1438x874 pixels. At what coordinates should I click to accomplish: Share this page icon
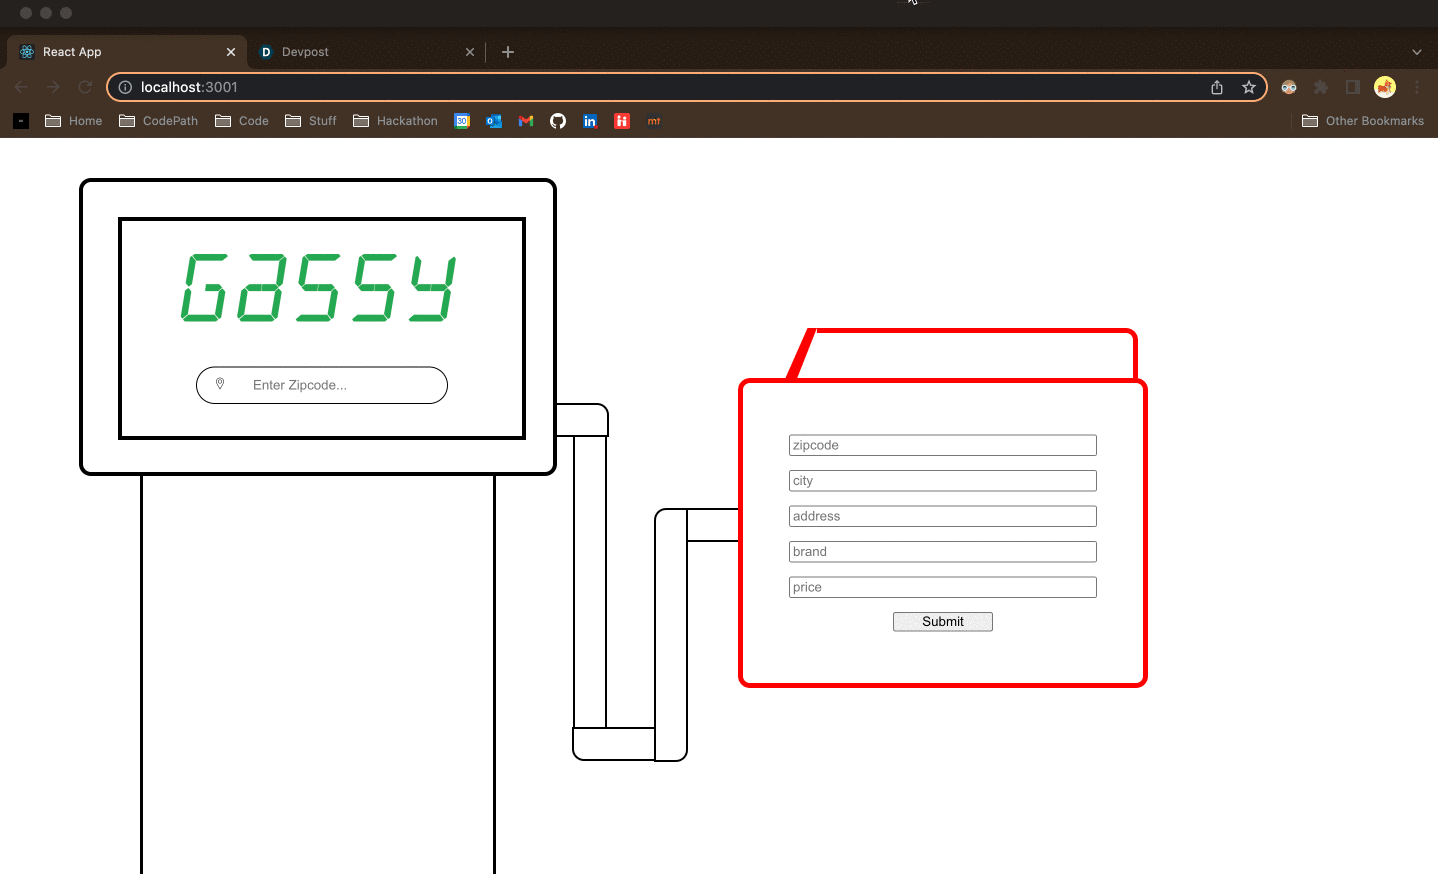coord(1217,87)
